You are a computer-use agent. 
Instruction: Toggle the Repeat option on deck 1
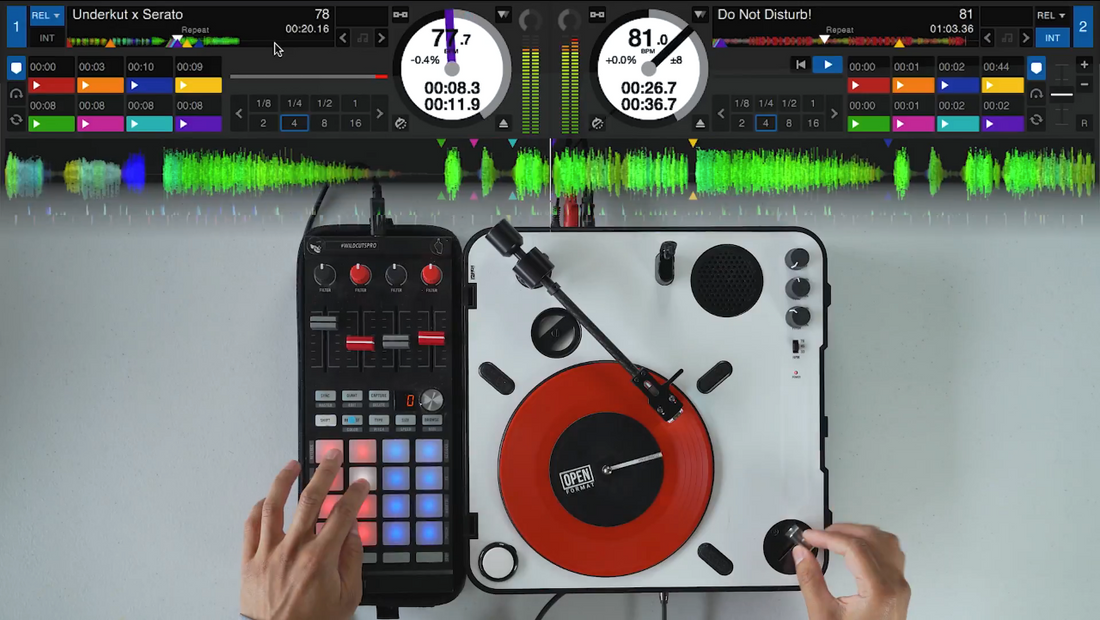point(195,30)
